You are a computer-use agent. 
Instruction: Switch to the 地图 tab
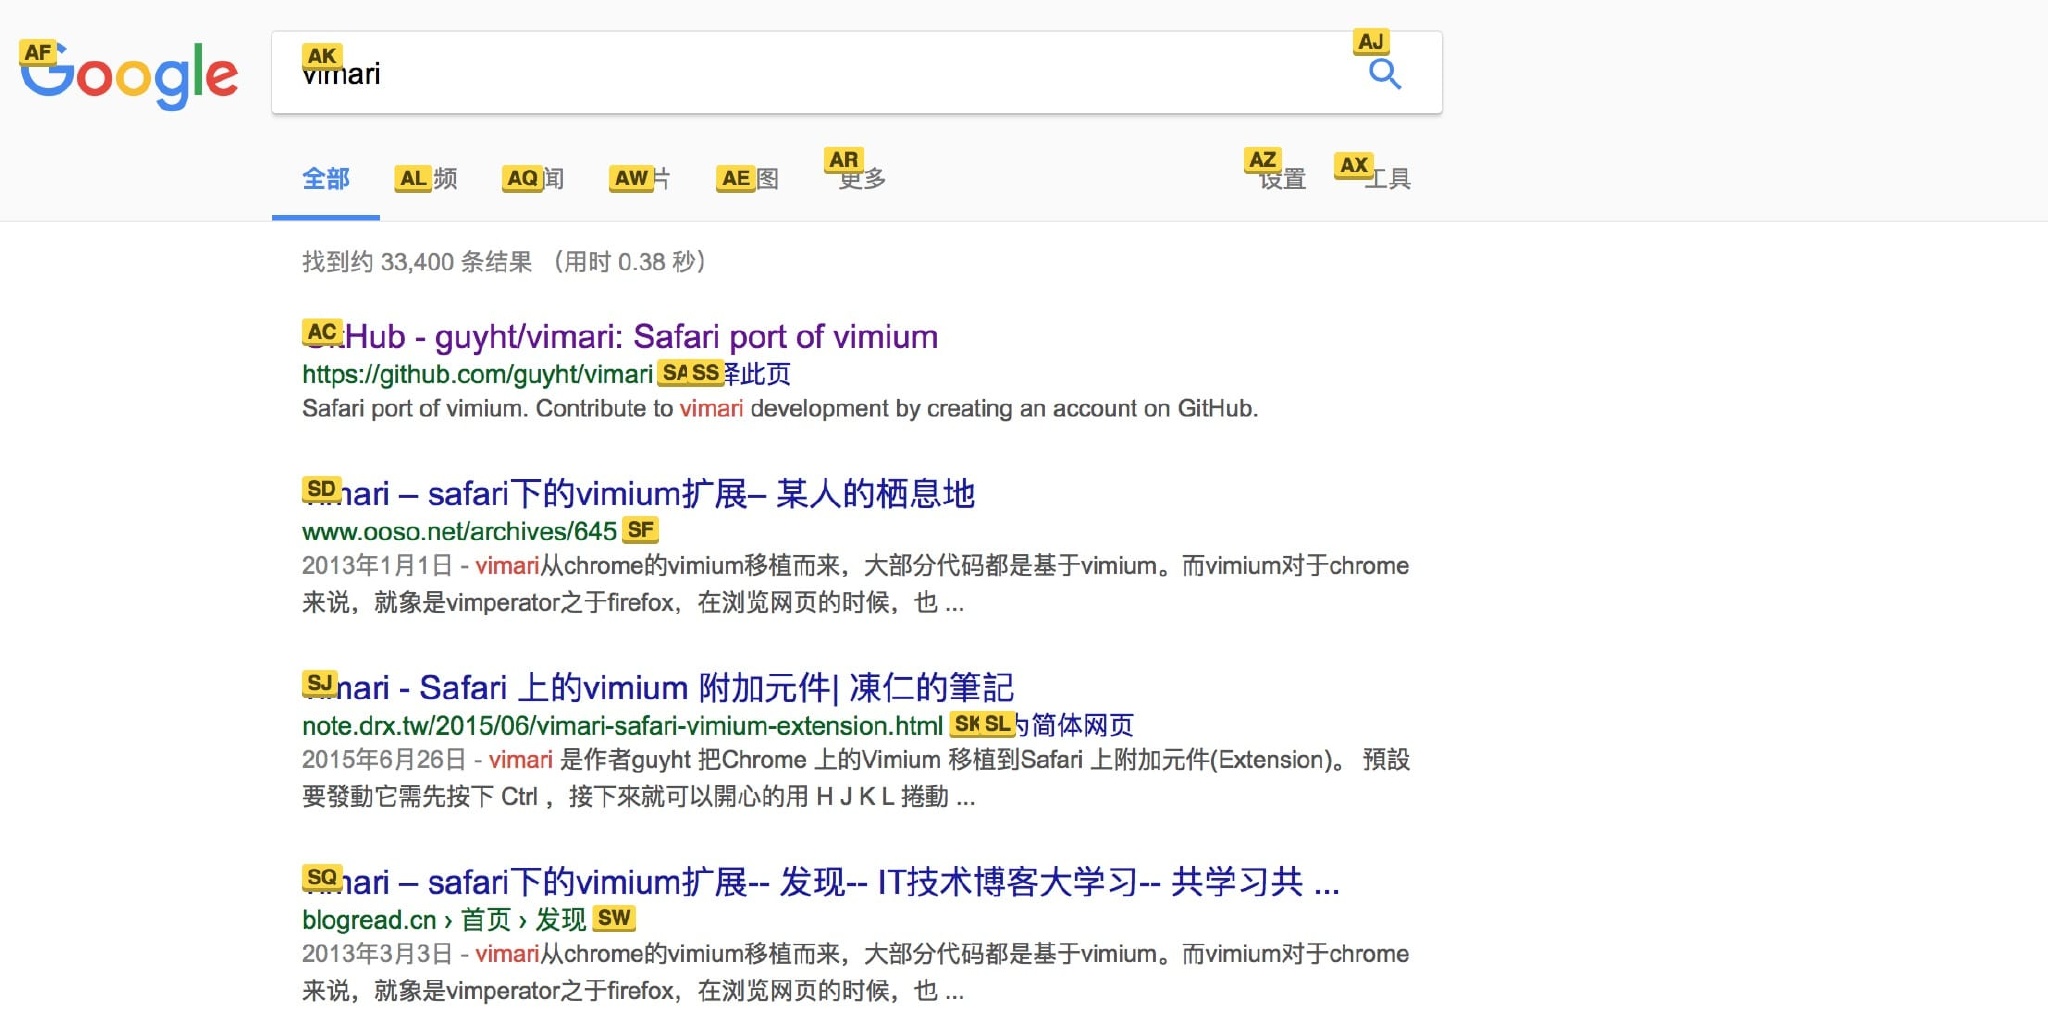point(749,179)
